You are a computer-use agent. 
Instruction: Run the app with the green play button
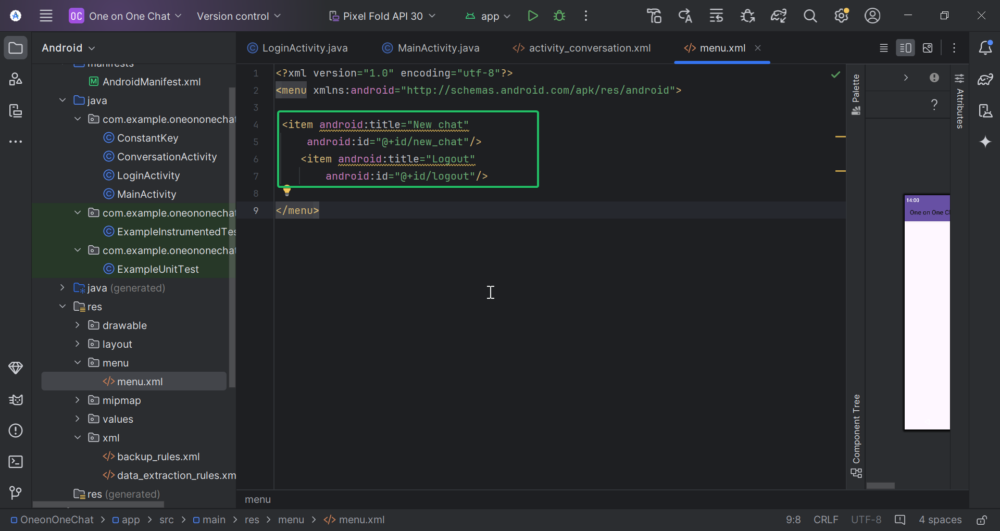[533, 16]
